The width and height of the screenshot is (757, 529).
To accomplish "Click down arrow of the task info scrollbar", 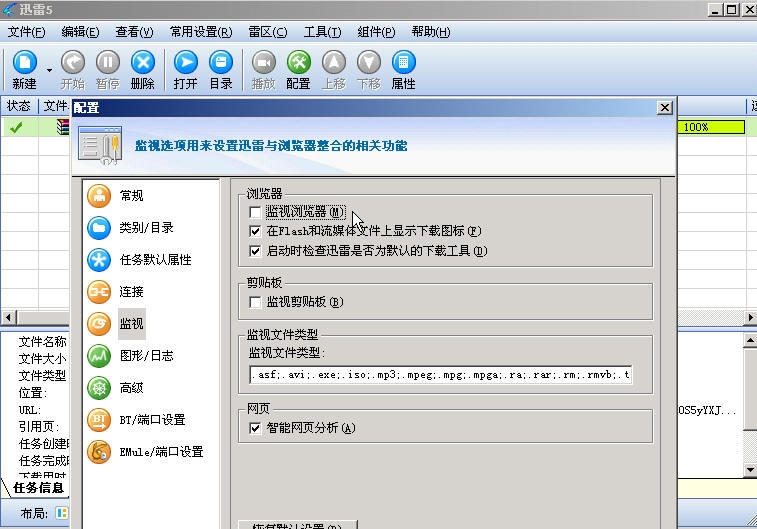I will [x=750, y=469].
